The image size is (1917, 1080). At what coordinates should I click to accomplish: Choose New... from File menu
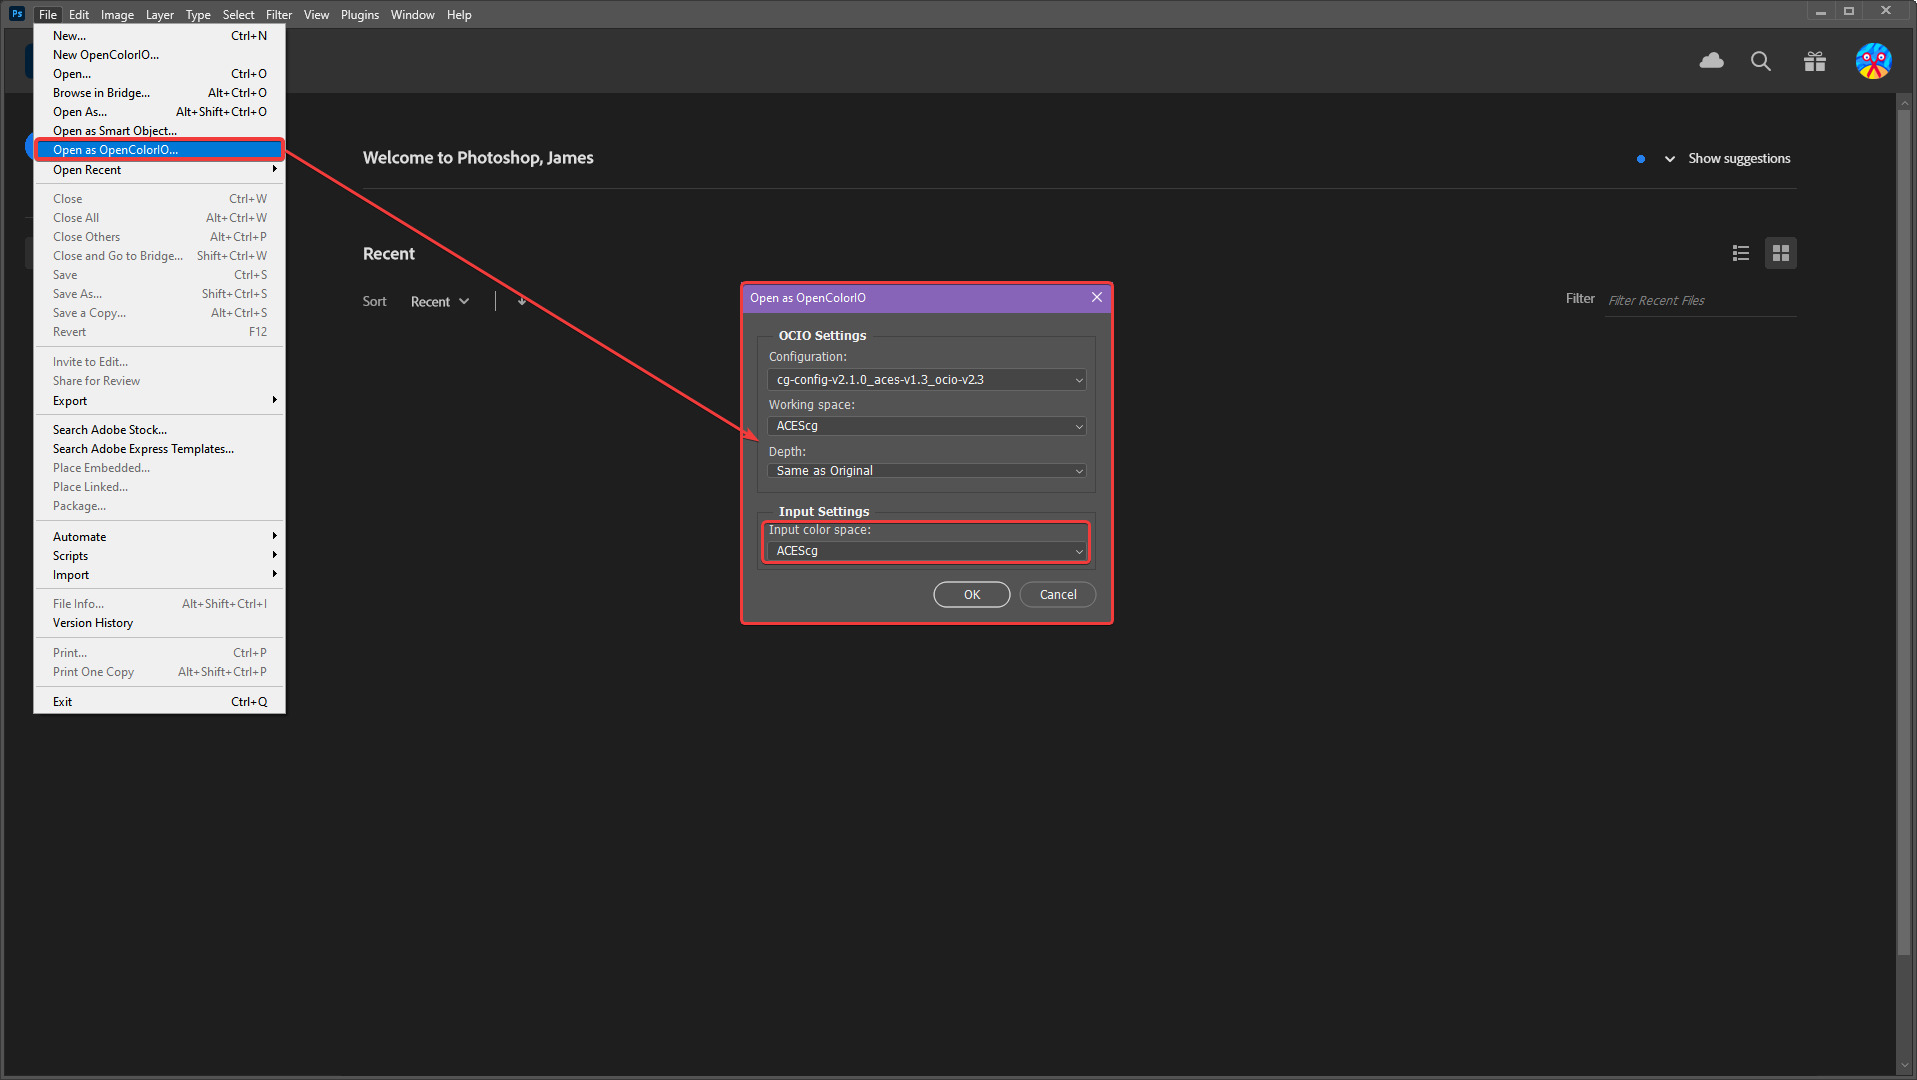(x=159, y=36)
